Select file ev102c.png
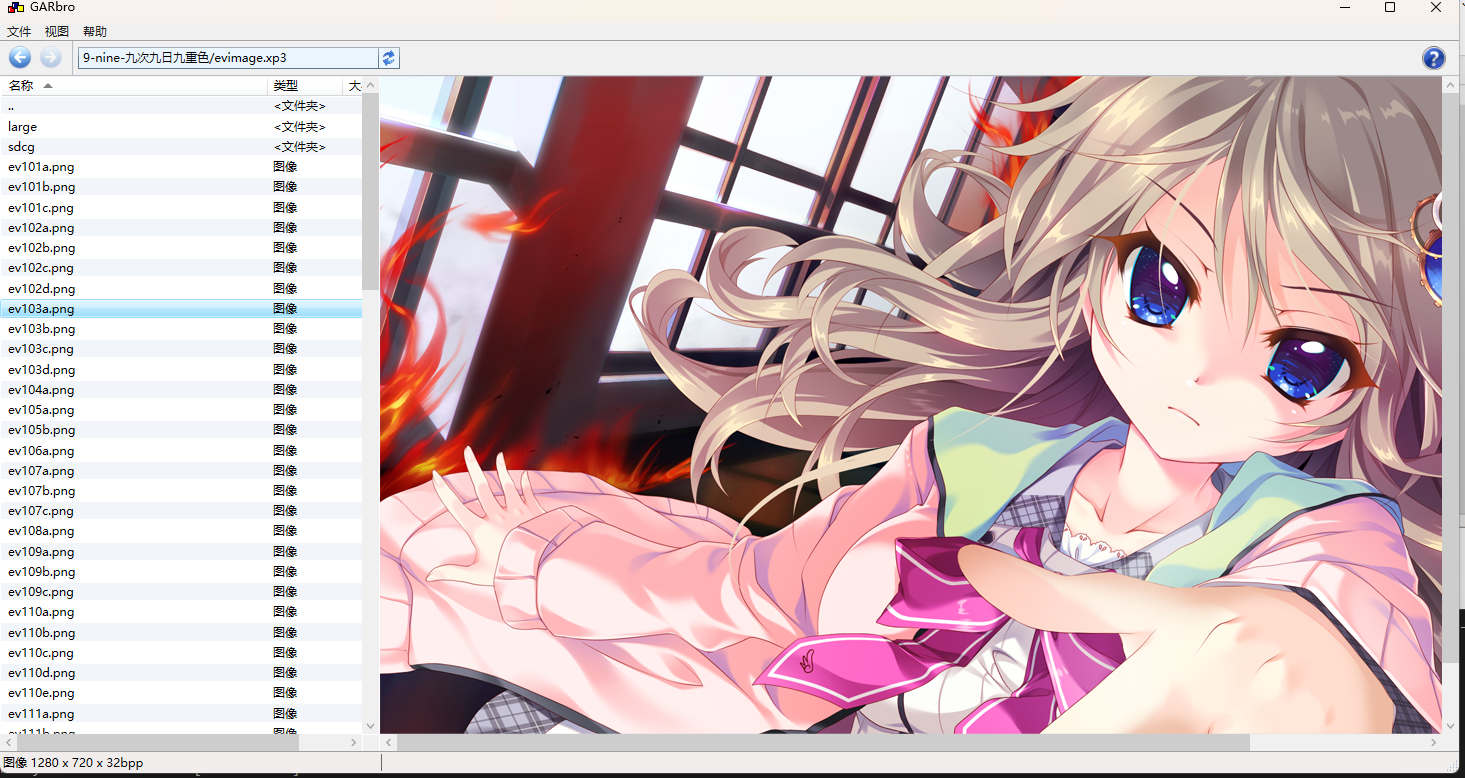Viewport: 1465px width, 778px height. click(x=181, y=268)
